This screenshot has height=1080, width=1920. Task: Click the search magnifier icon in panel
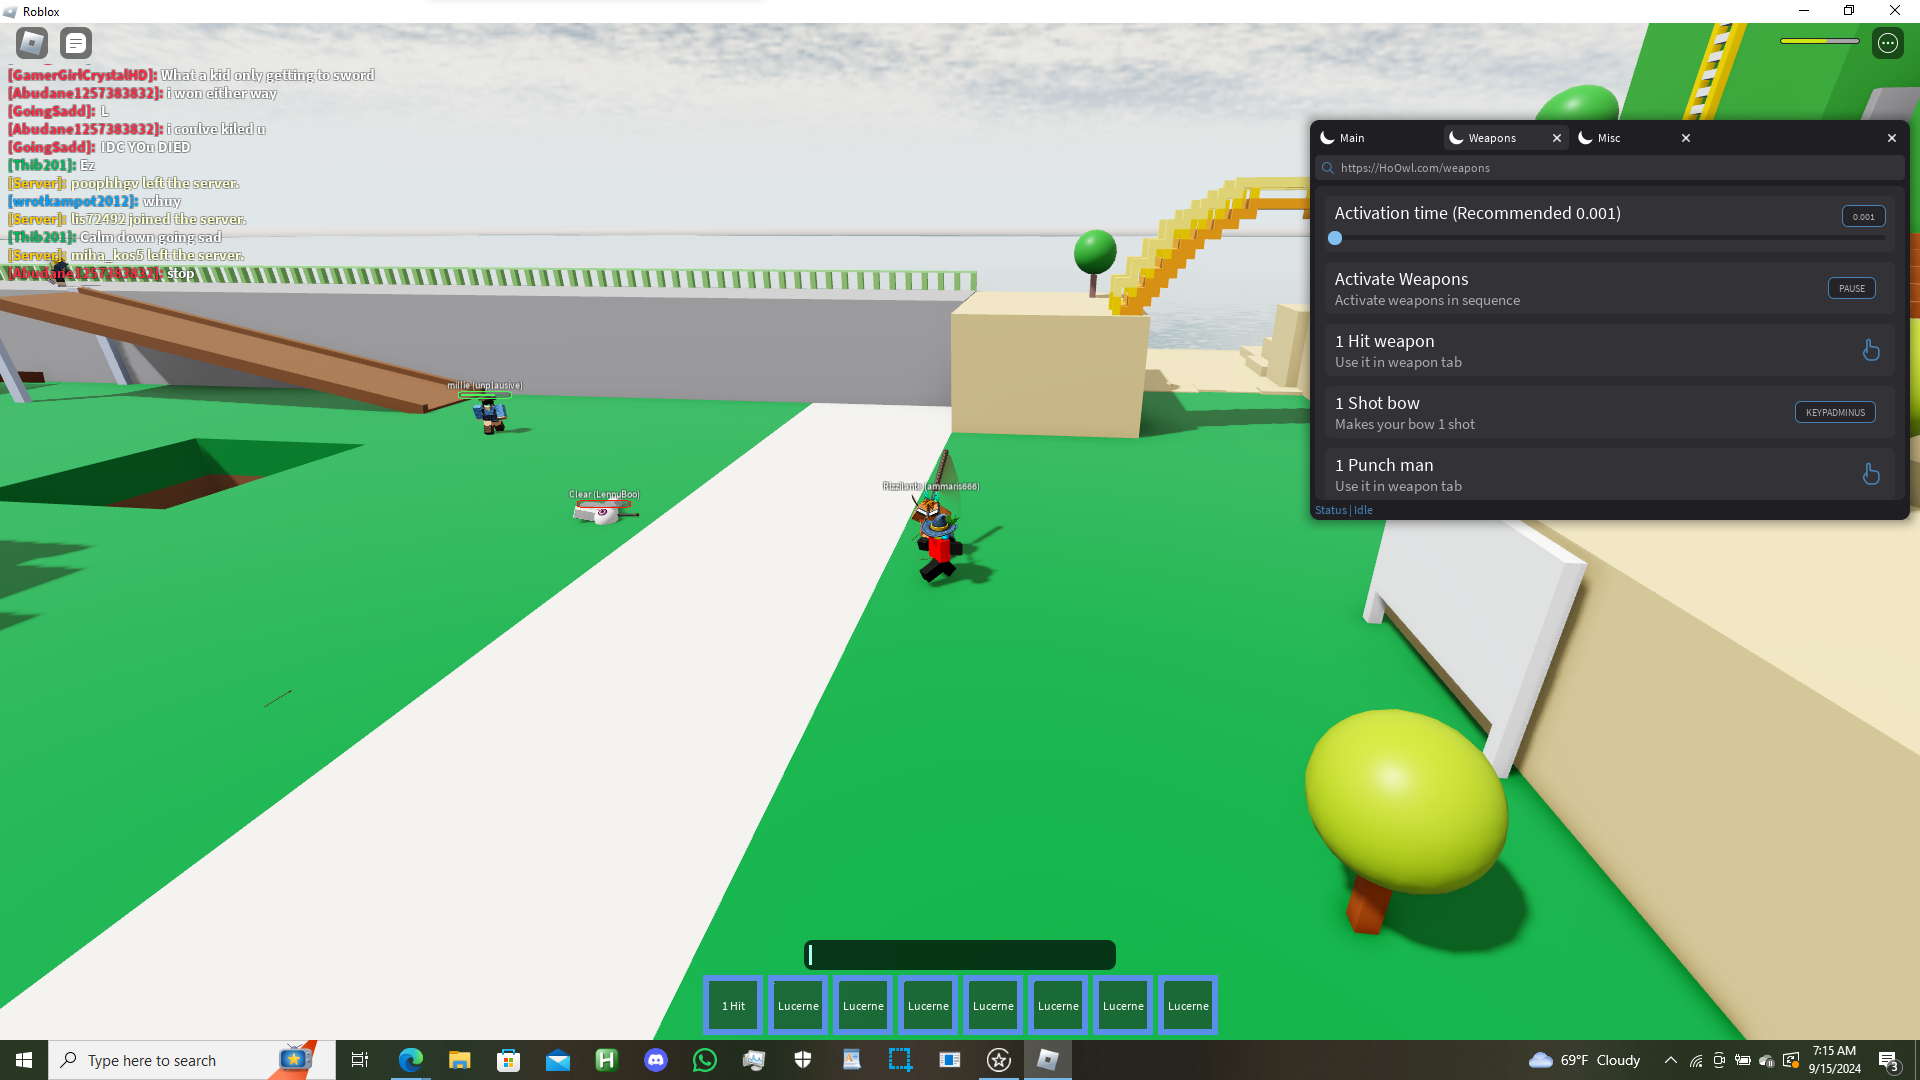pos(1328,168)
